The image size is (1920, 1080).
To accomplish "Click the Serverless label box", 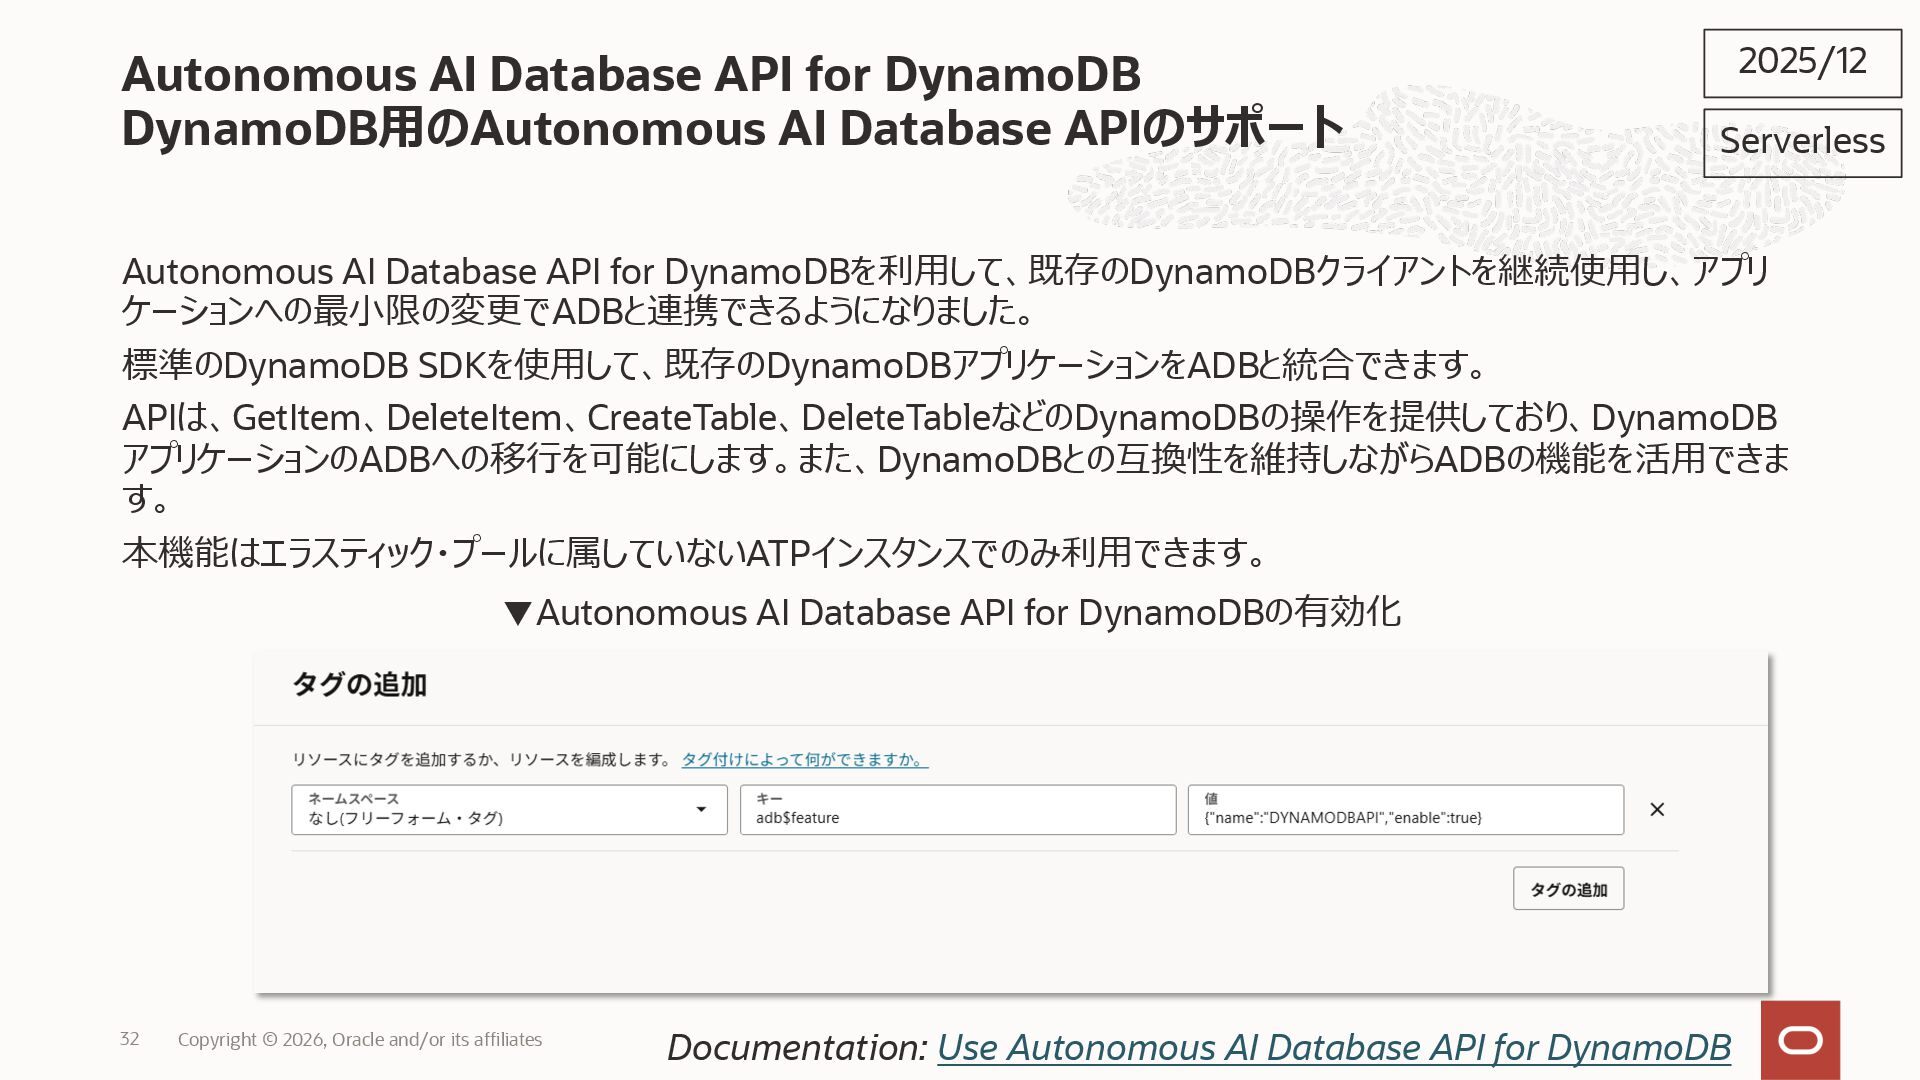I will 1802,142.
